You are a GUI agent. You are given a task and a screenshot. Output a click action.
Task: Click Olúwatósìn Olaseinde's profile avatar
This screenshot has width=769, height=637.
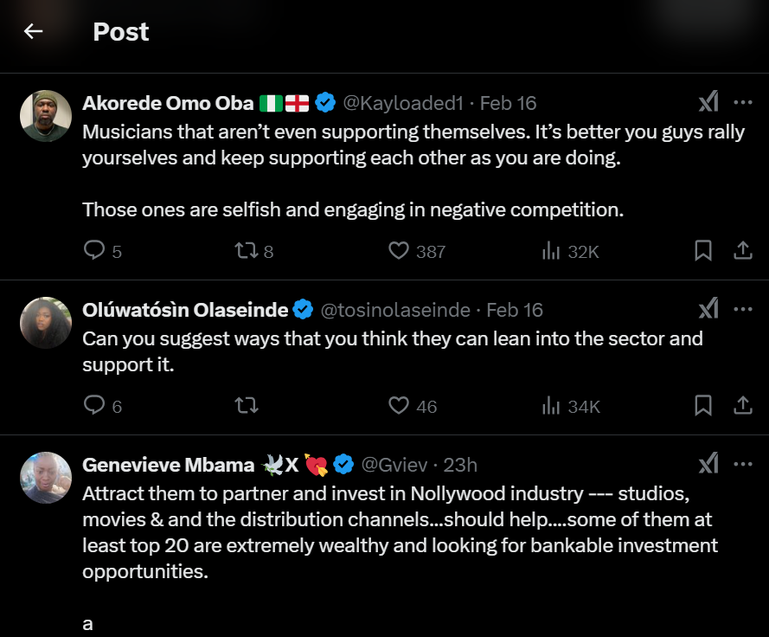pyautogui.click(x=46, y=322)
